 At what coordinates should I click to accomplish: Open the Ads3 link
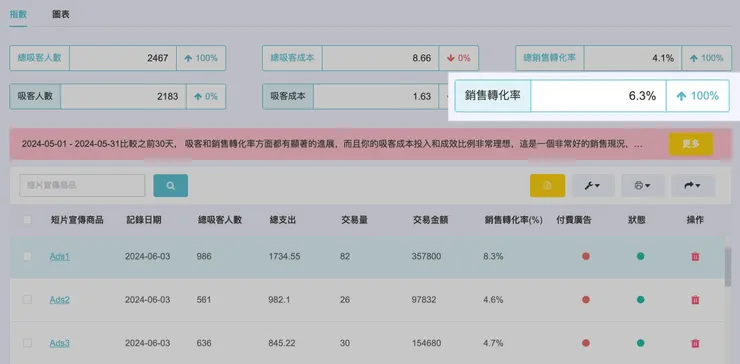(59, 343)
